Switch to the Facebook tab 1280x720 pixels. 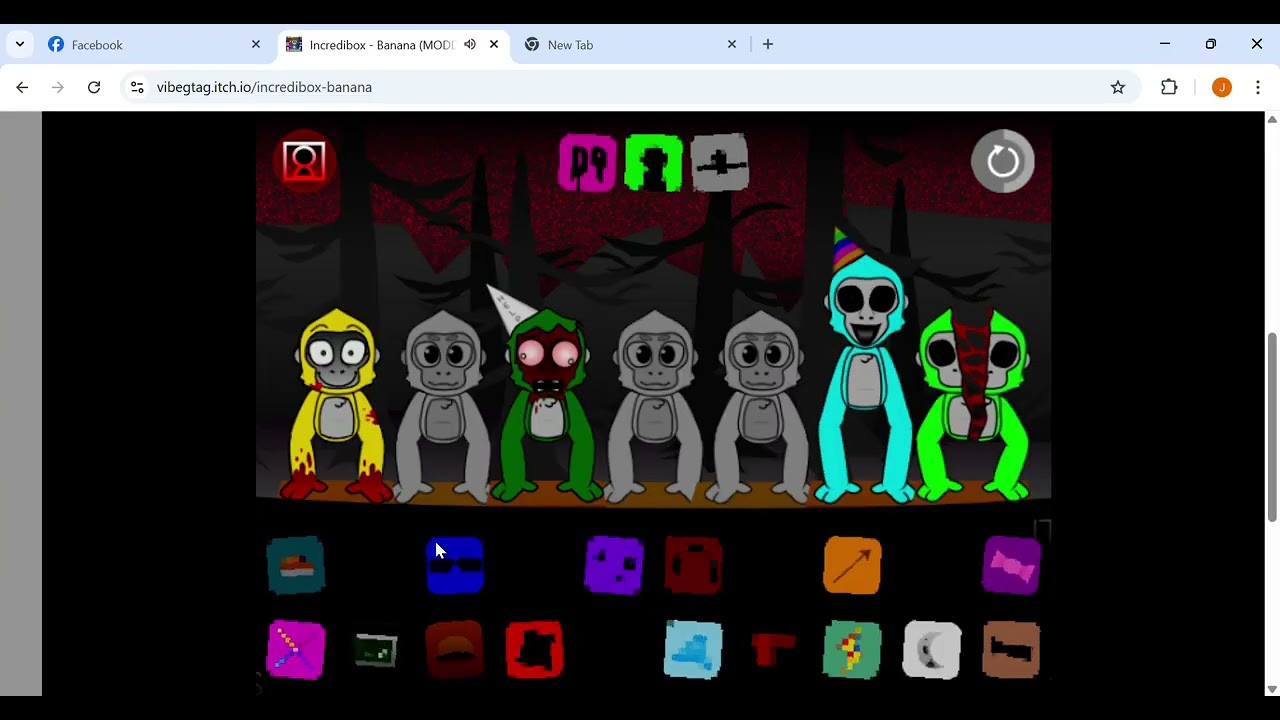point(156,45)
